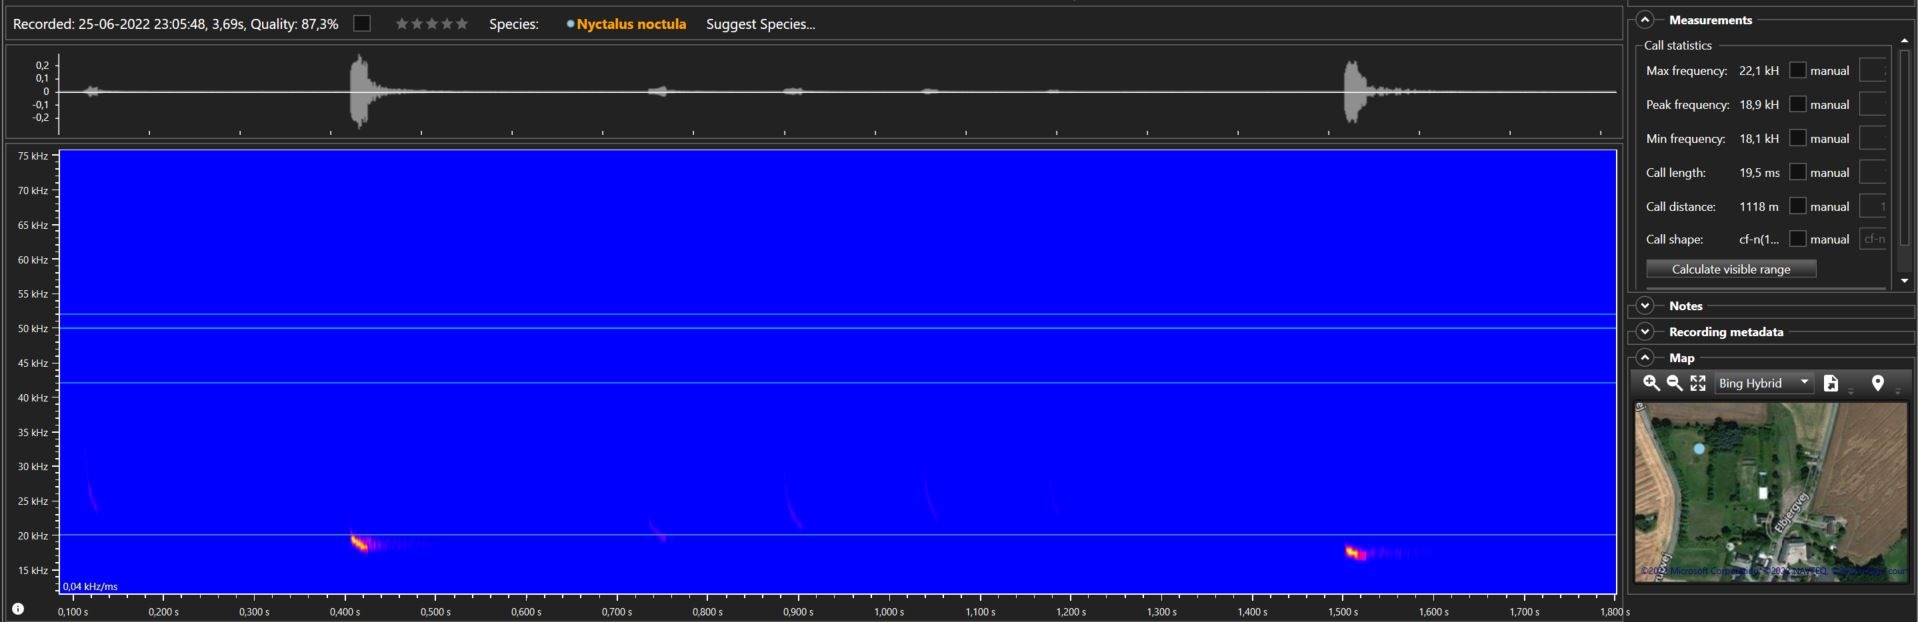This screenshot has width=1918, height=622.
Task: Expand the Notes section
Action: coord(1645,306)
